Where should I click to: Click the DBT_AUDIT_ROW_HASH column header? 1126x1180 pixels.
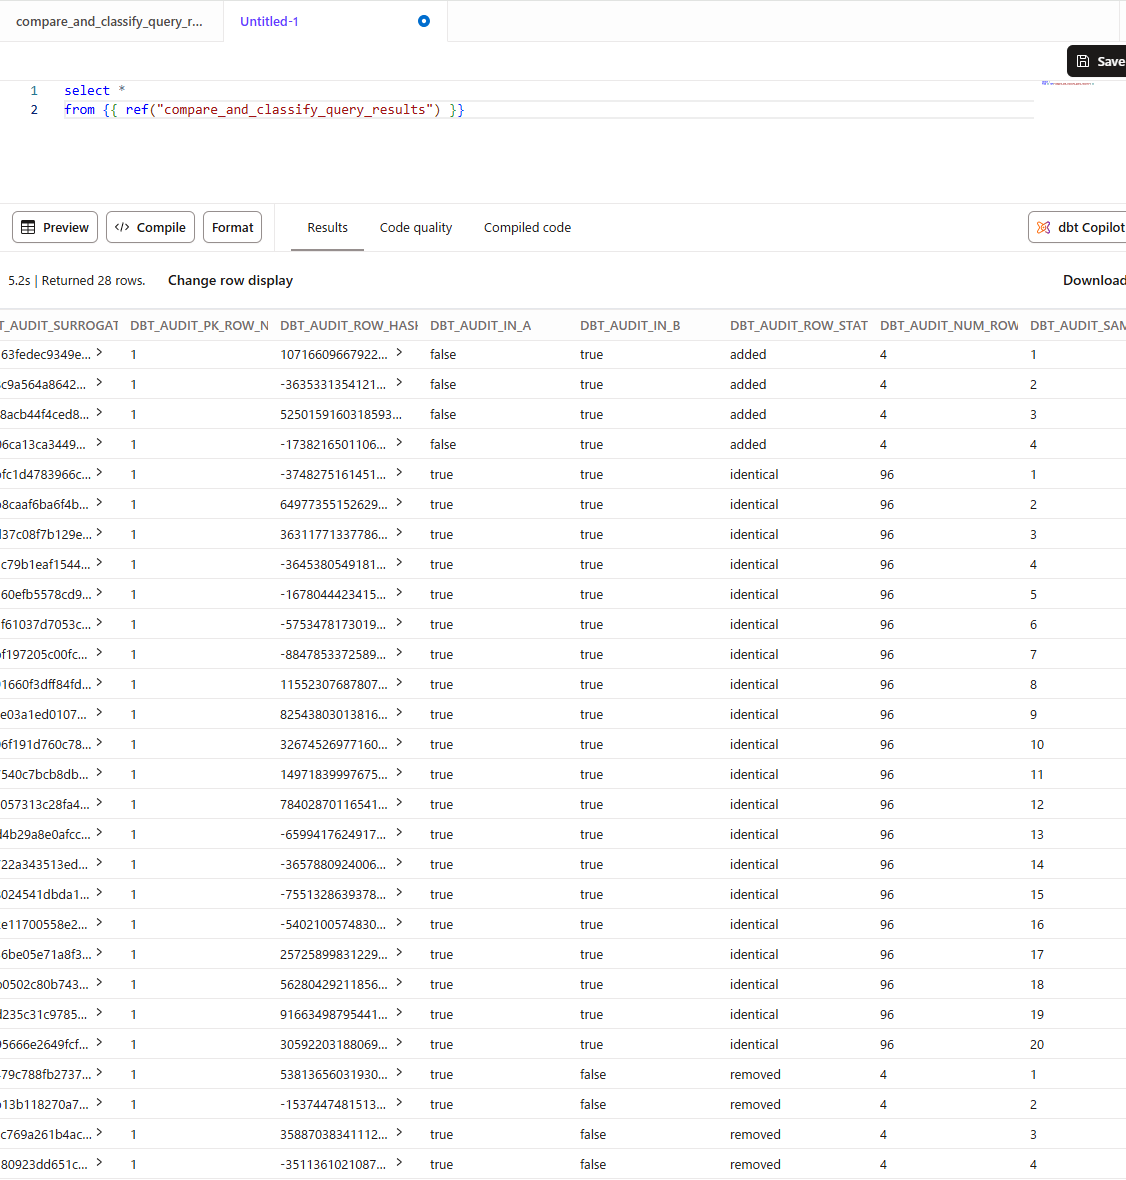(349, 325)
